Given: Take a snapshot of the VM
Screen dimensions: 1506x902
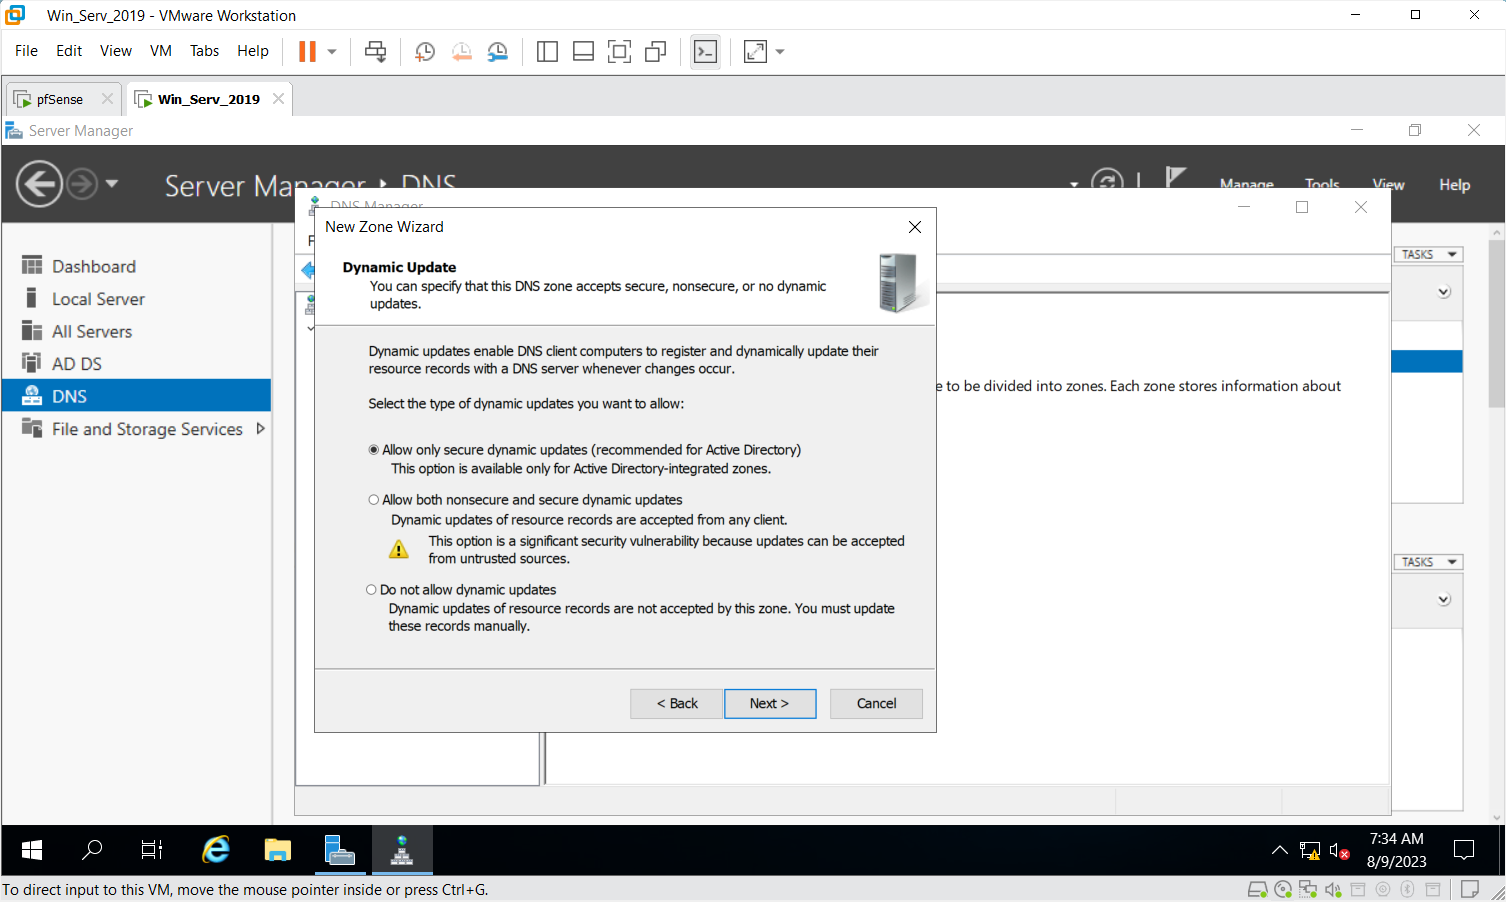Looking at the screenshot, I should [x=425, y=52].
